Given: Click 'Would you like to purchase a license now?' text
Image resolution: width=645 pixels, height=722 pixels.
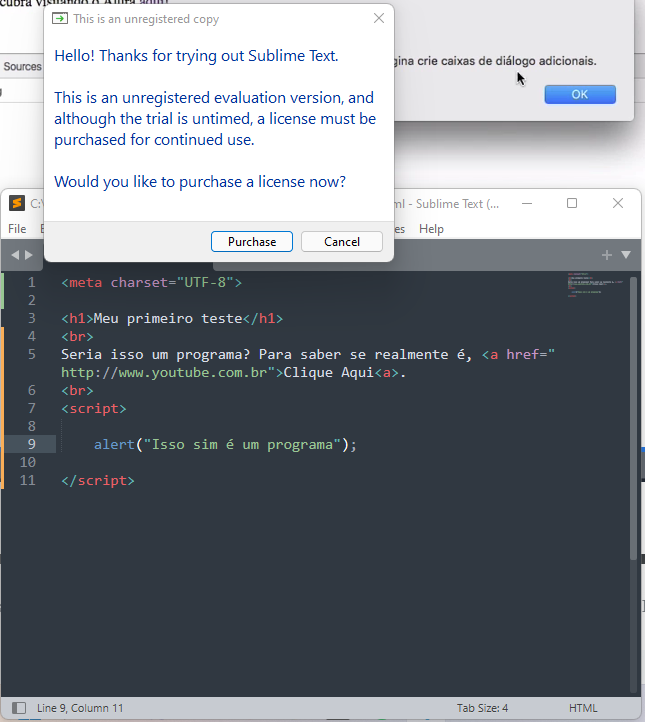Looking at the screenshot, I should [x=200, y=182].
